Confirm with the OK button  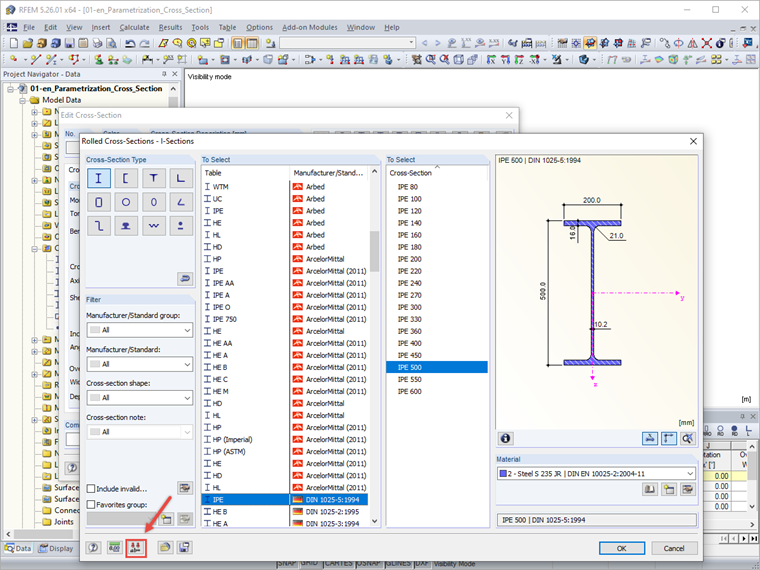[x=622, y=548]
